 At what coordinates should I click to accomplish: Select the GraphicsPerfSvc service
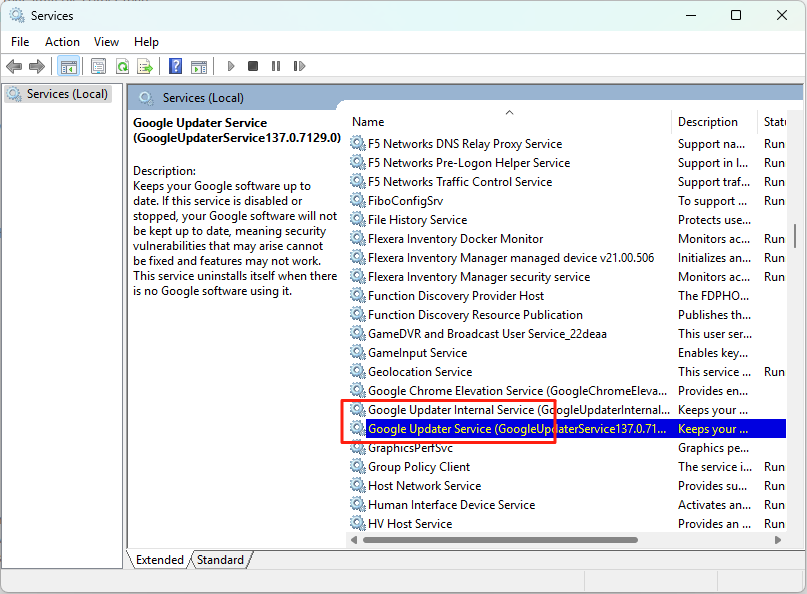410,448
